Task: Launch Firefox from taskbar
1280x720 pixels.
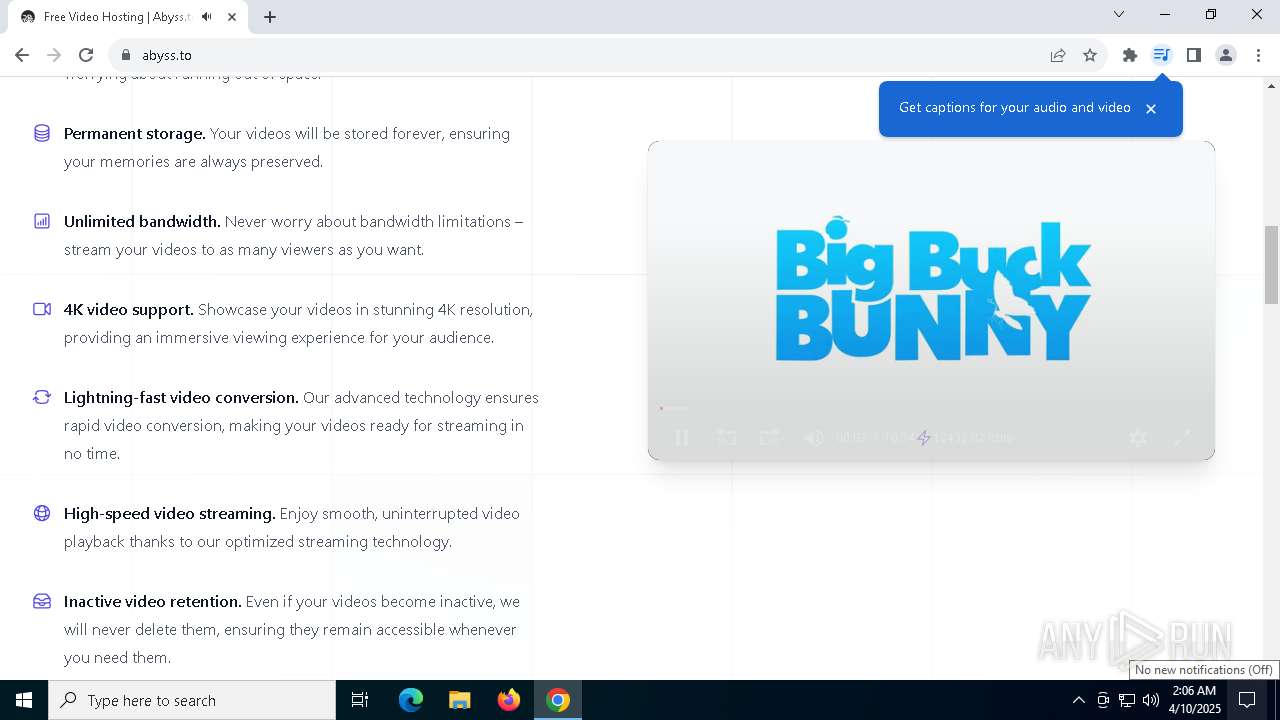Action: point(509,700)
